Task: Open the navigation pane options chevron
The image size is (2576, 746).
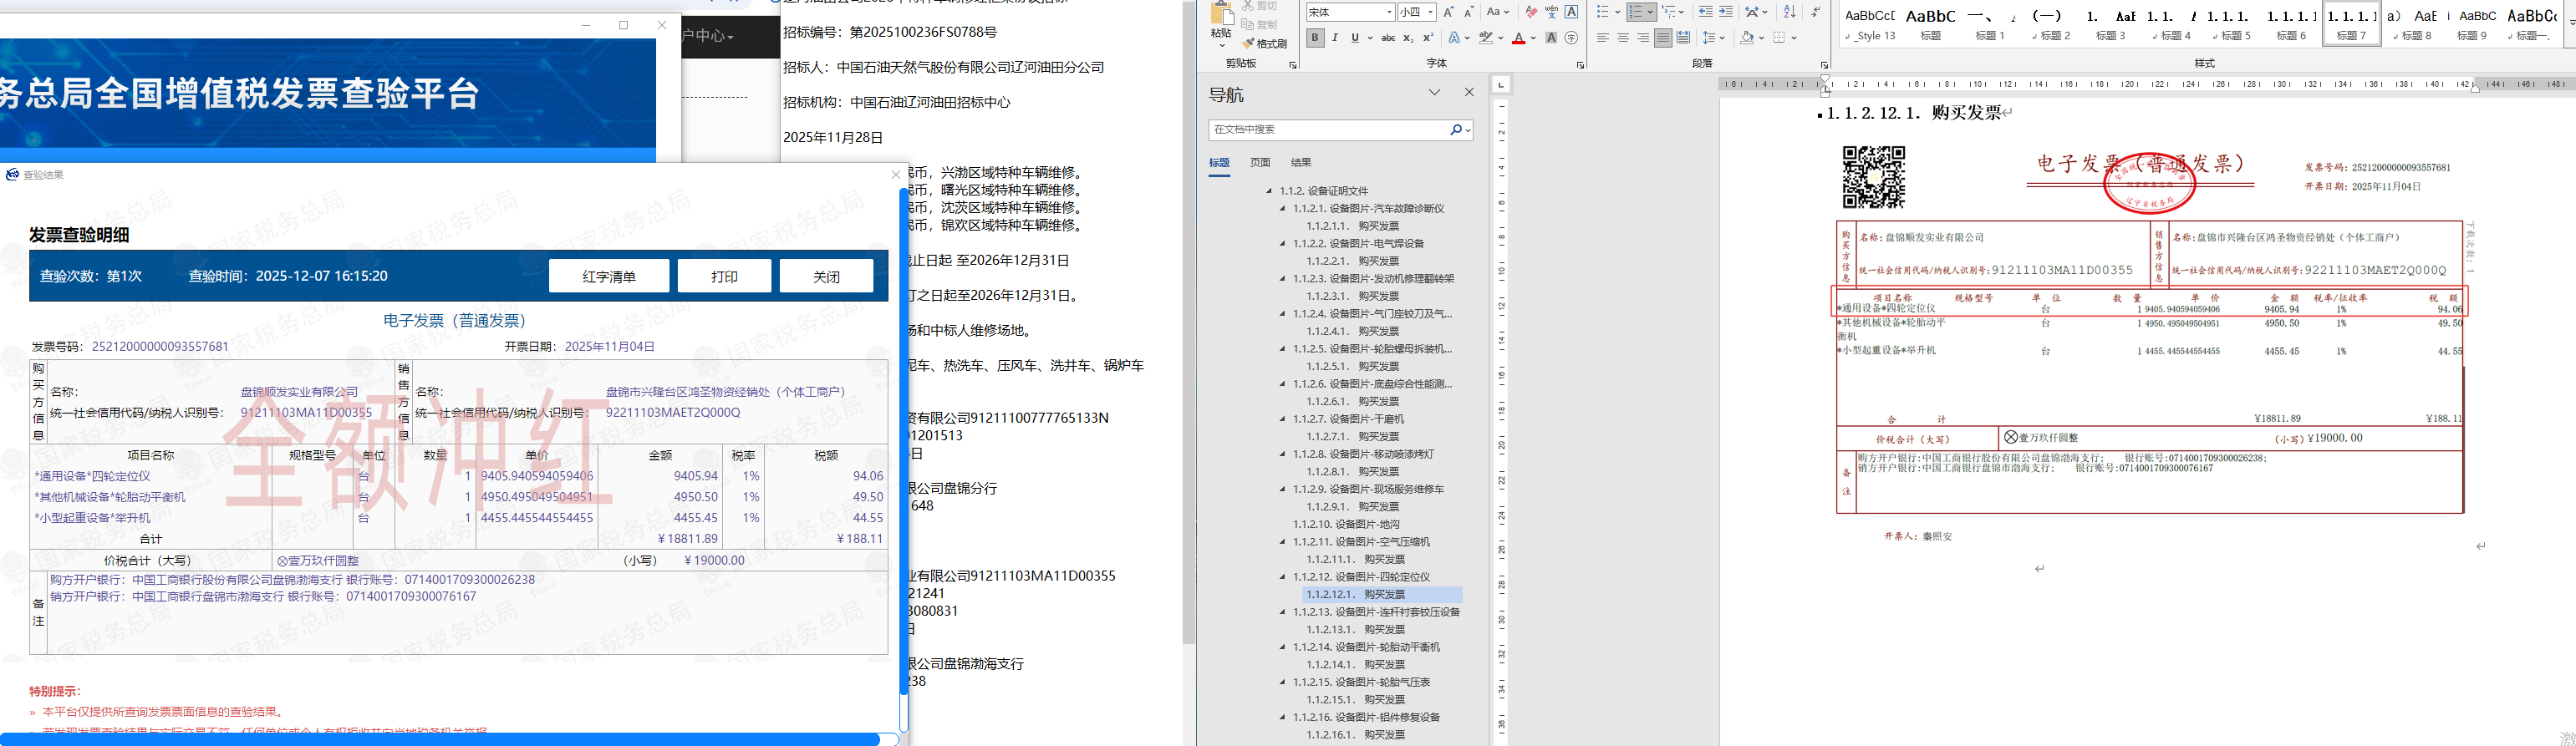Action: coord(1435,92)
